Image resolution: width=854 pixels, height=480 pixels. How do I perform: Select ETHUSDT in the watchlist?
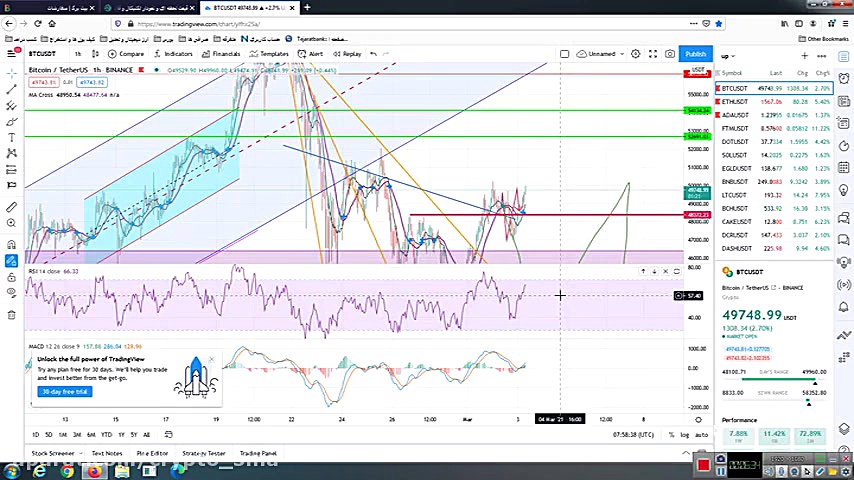tap(774, 102)
